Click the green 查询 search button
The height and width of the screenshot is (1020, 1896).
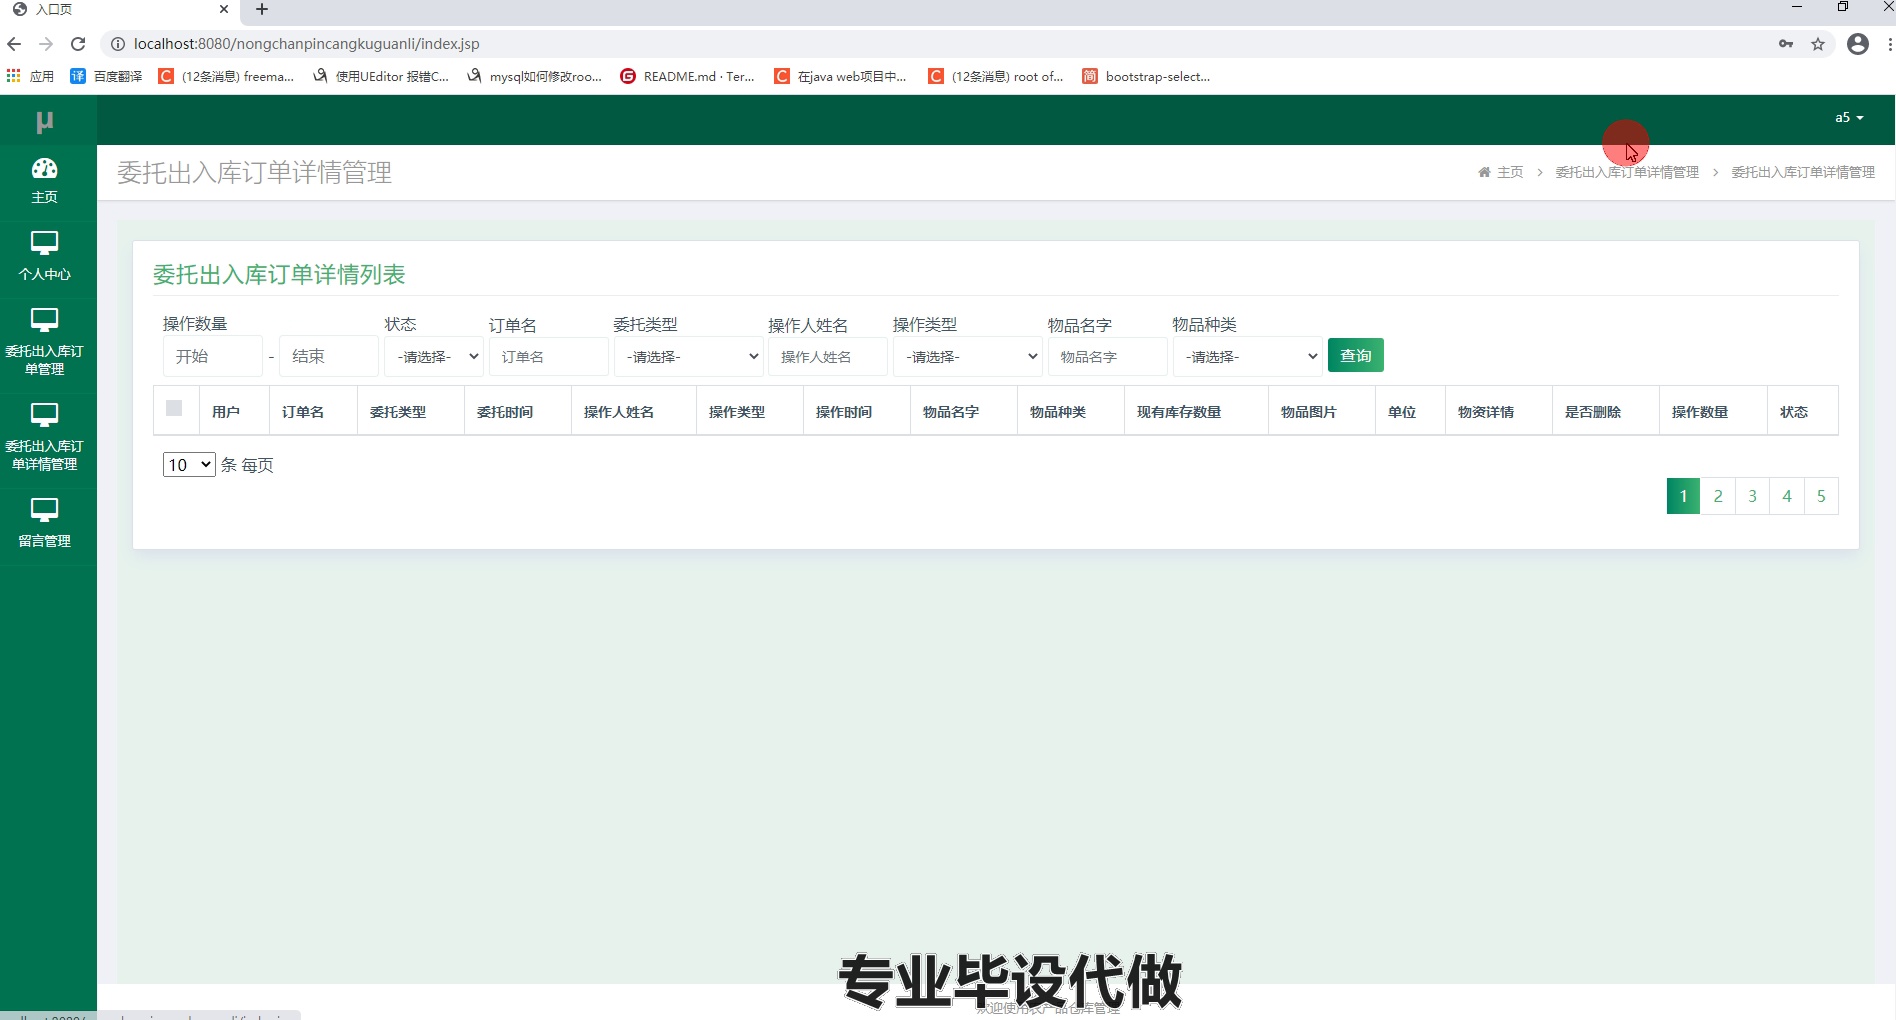1356,355
